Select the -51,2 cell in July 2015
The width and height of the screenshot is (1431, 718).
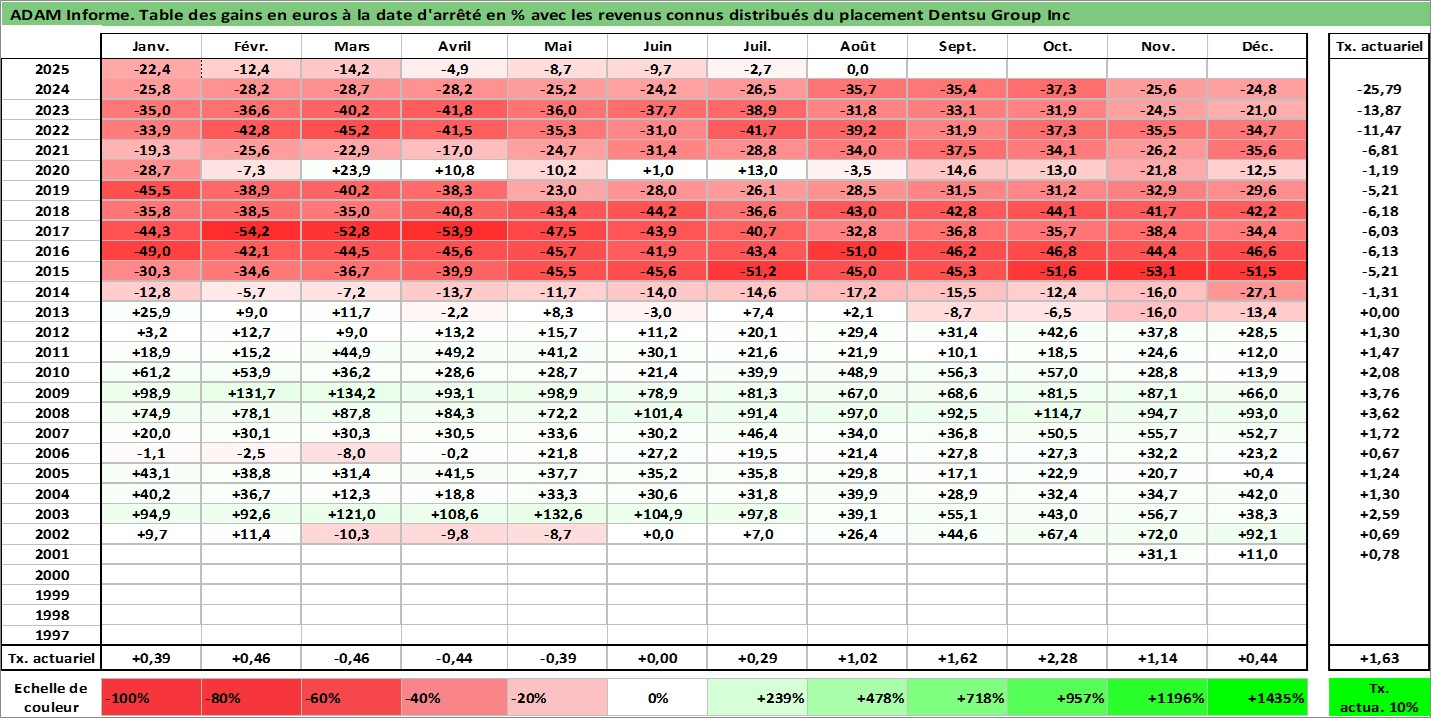[757, 272]
